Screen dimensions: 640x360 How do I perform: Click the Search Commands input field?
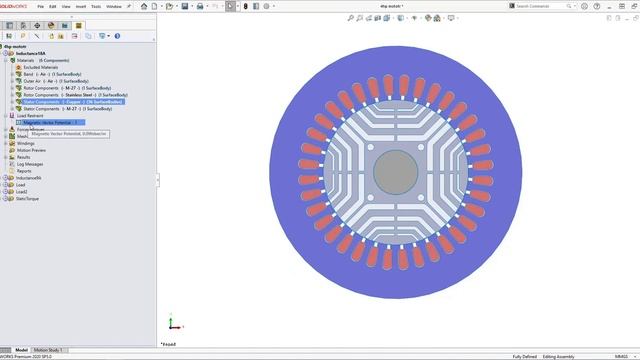pyautogui.click(x=541, y=6)
